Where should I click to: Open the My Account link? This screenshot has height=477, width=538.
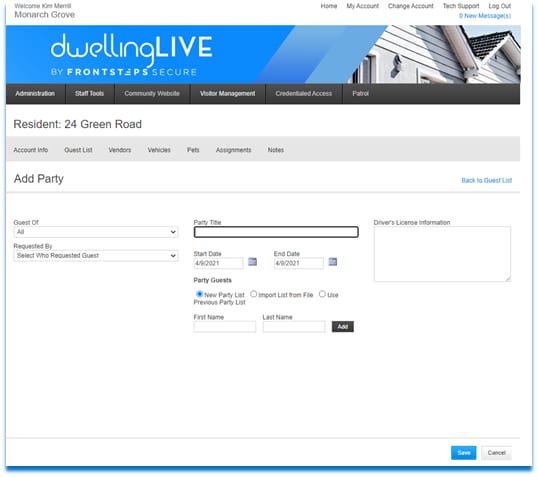[x=363, y=6]
